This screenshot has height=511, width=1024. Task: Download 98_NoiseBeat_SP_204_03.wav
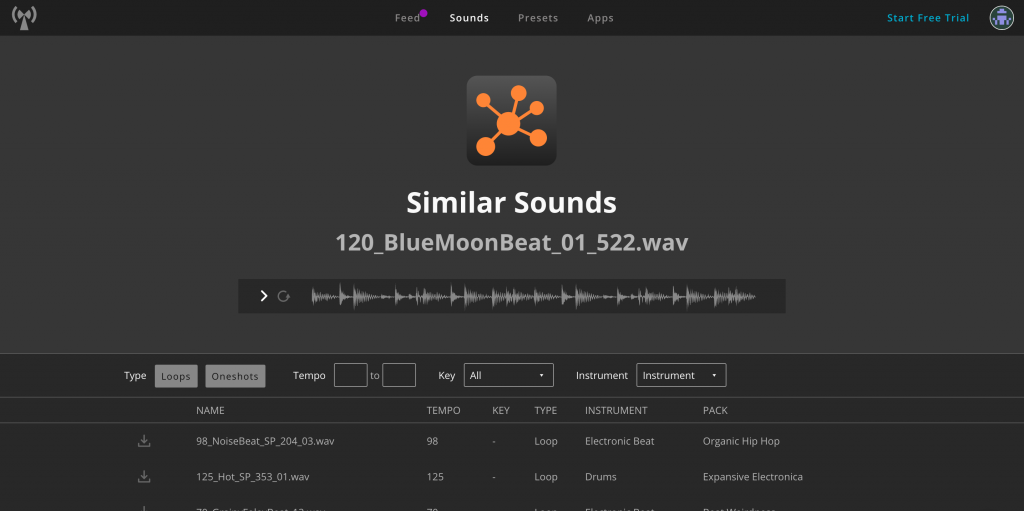pos(144,441)
